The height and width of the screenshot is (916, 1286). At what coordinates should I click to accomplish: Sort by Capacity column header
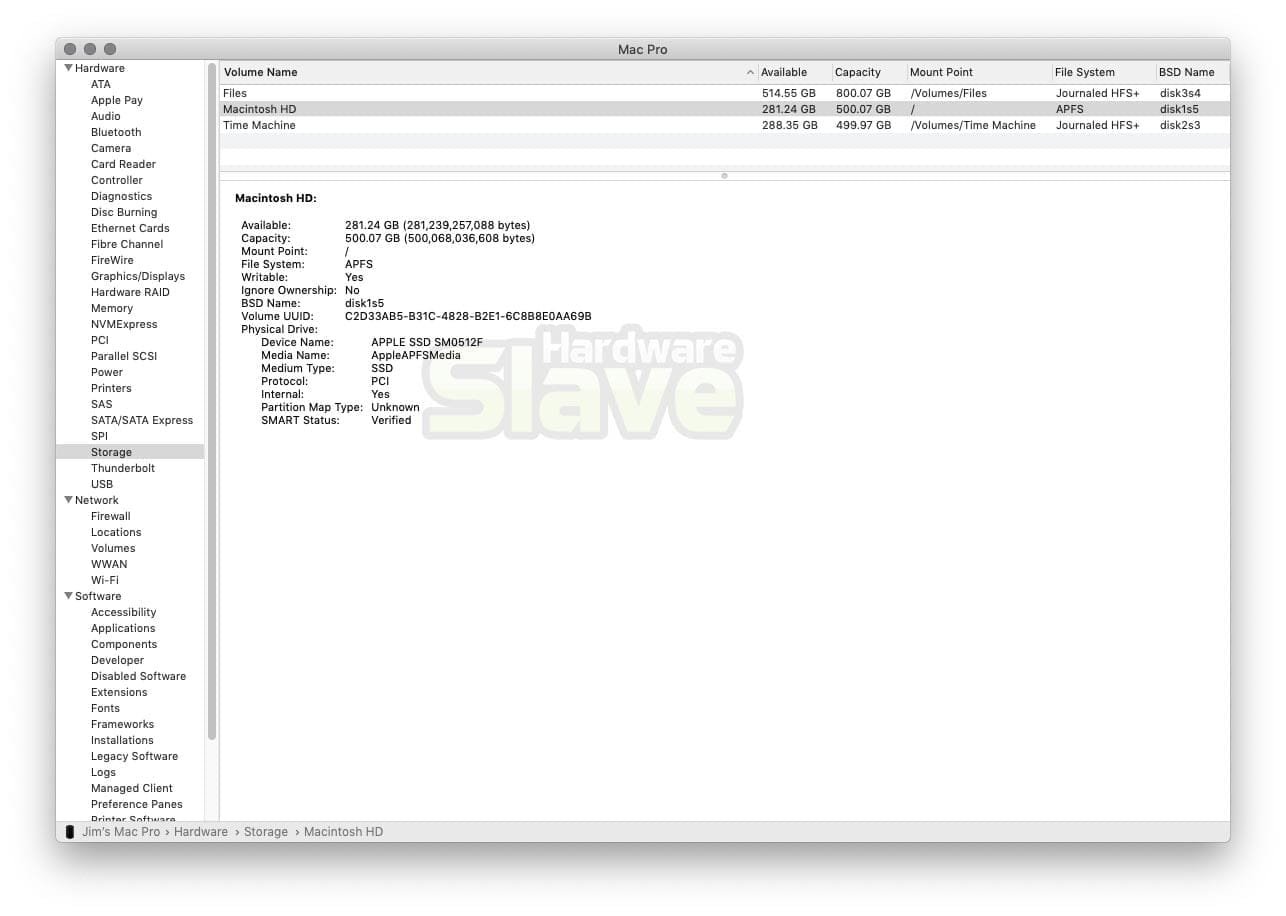point(869,72)
